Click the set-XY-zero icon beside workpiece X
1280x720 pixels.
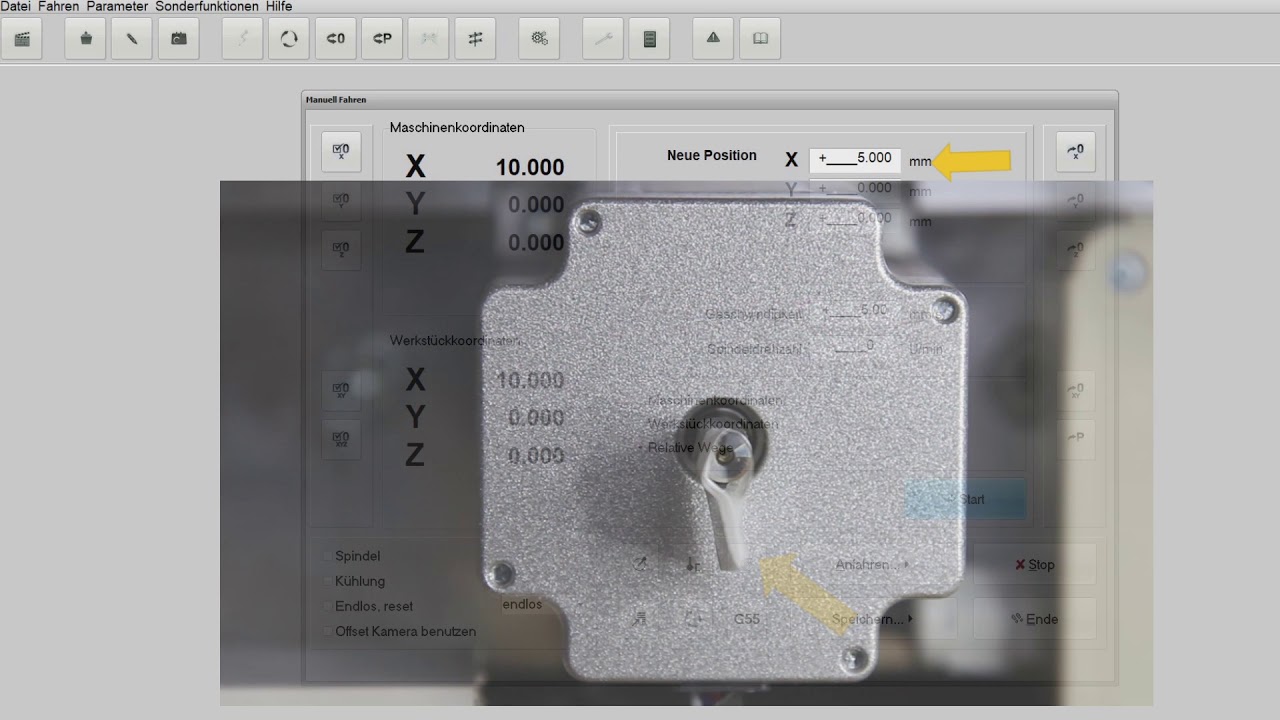point(341,390)
